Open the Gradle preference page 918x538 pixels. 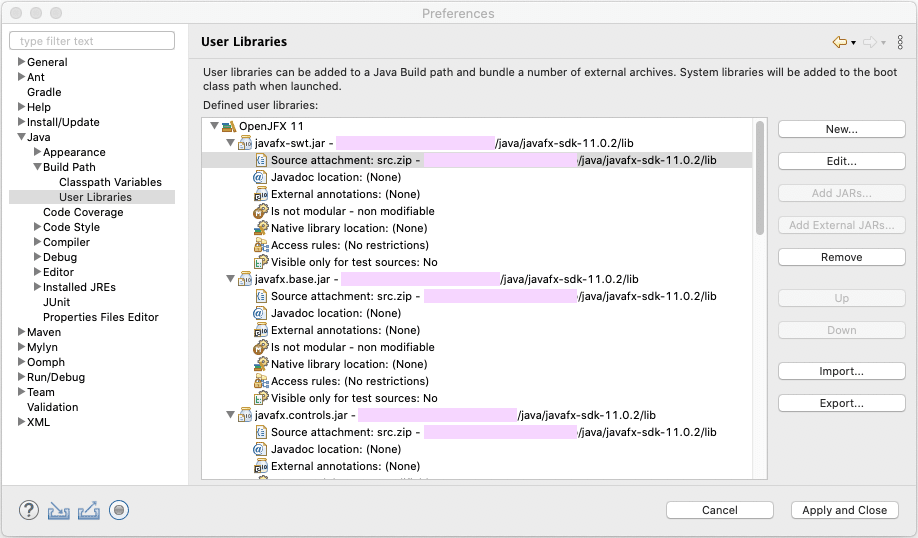click(x=44, y=92)
